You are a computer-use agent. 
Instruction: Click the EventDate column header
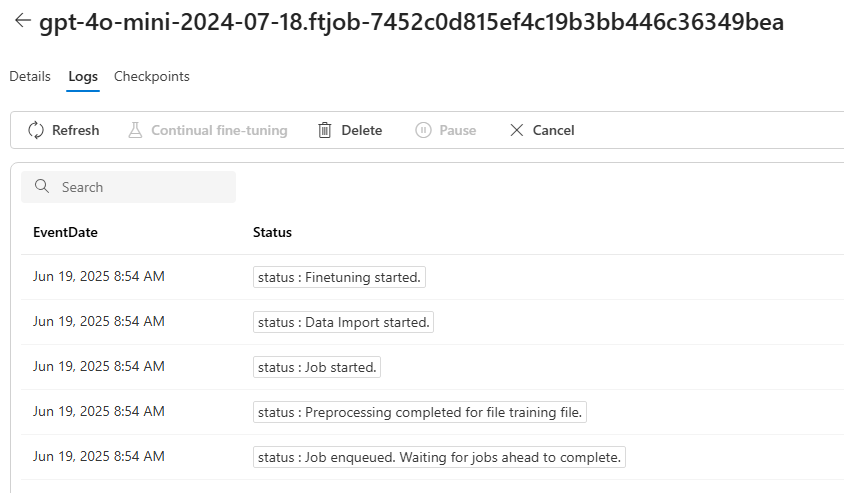(65, 233)
